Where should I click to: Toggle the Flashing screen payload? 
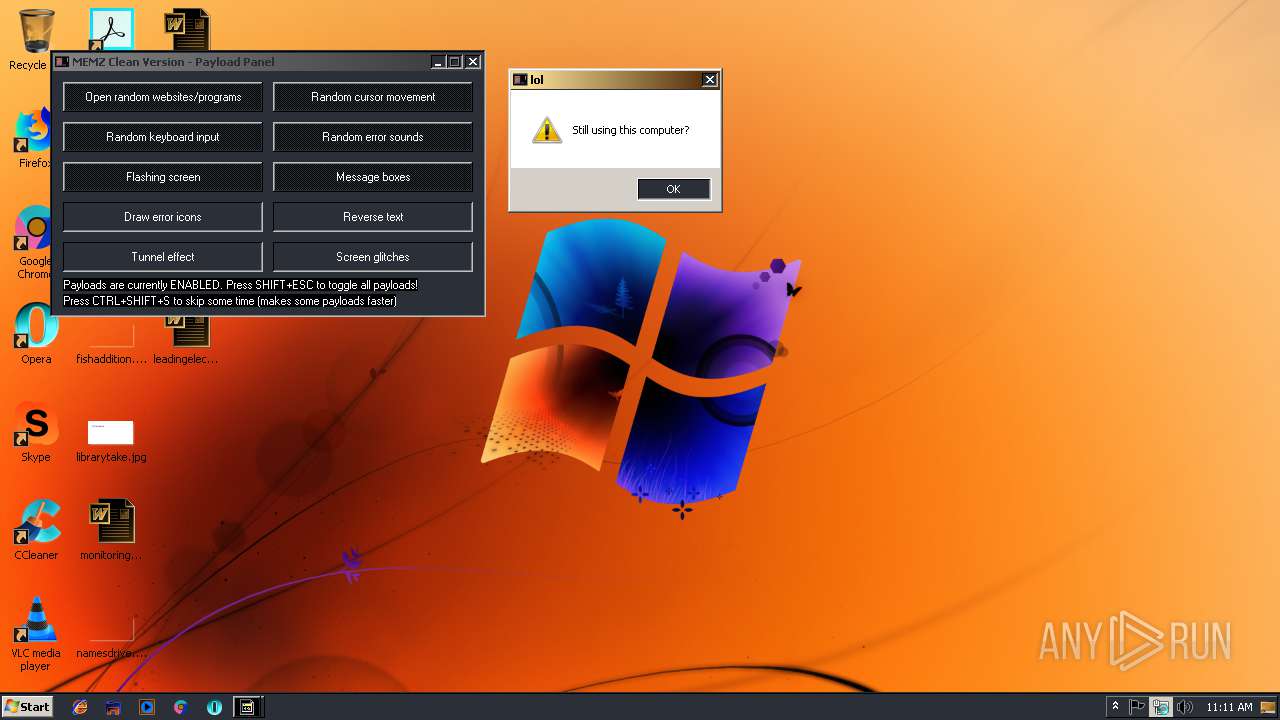tap(163, 177)
